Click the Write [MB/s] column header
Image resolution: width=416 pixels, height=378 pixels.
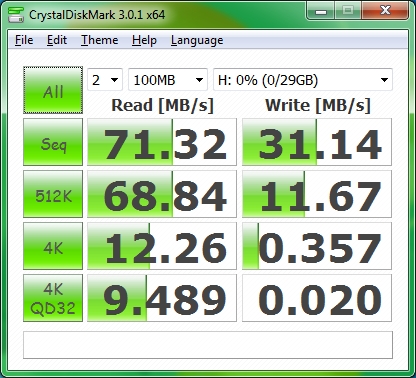(318, 106)
